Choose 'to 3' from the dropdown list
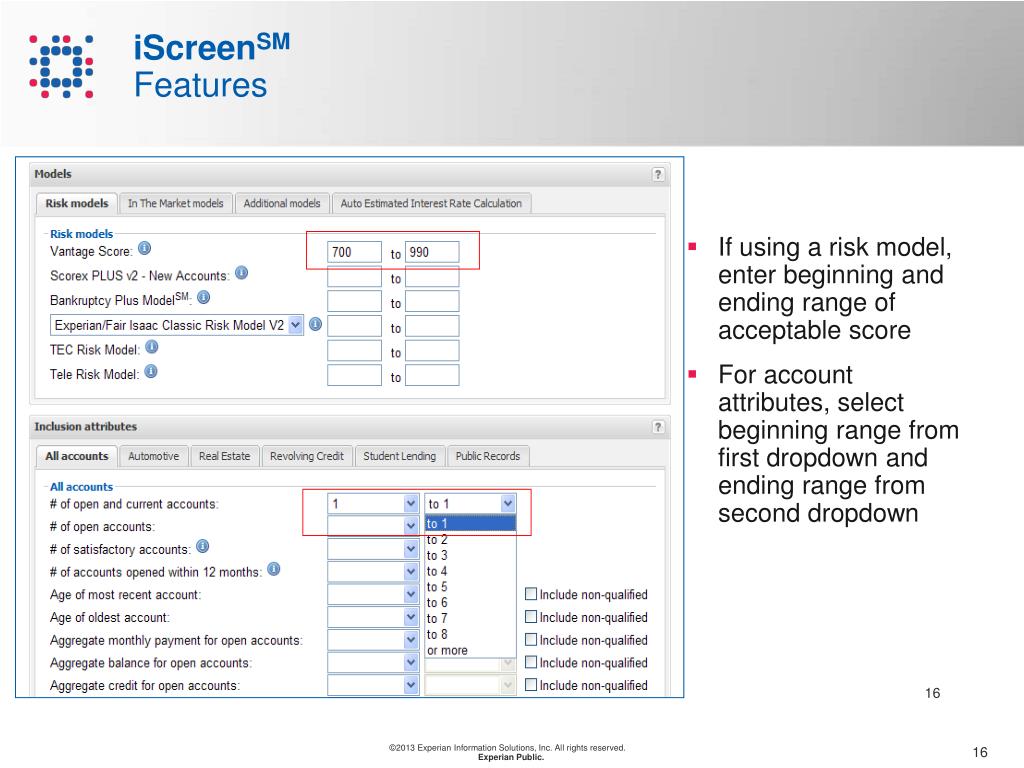This screenshot has width=1024, height=768. point(470,555)
